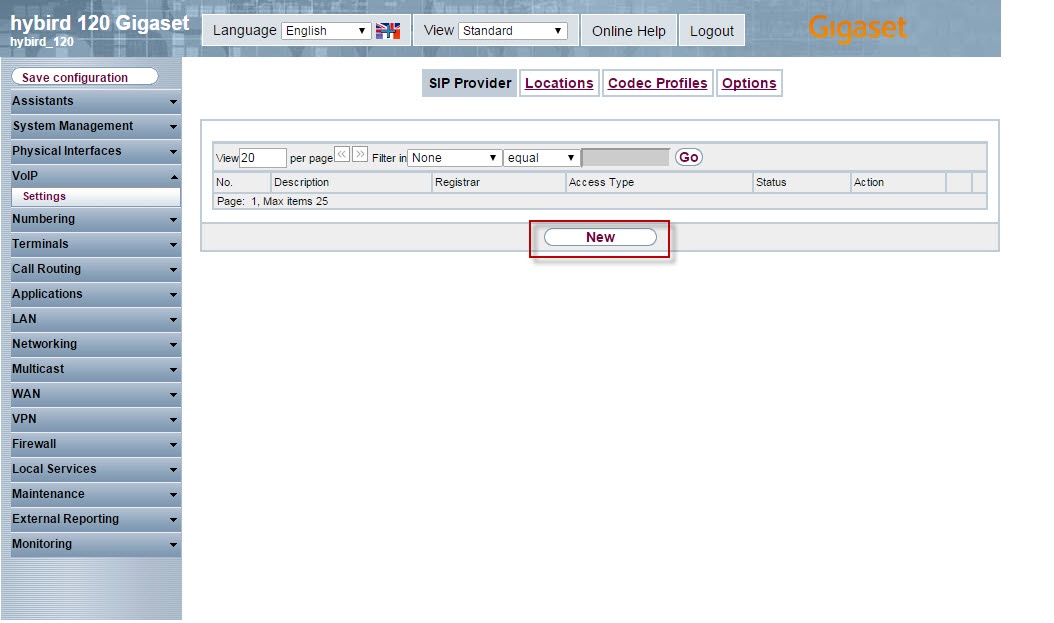Expand the Numbering menu
Image resolution: width=1054 pixels, height=623 pixels.
click(95, 219)
